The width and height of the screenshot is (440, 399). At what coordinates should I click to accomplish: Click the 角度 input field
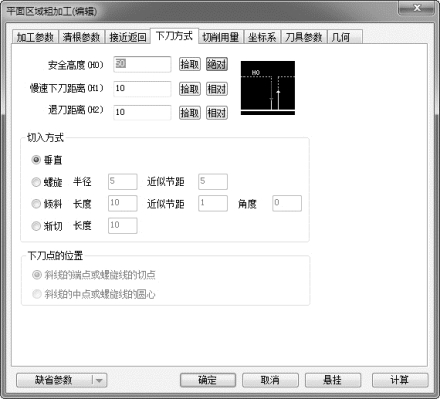tap(287, 203)
